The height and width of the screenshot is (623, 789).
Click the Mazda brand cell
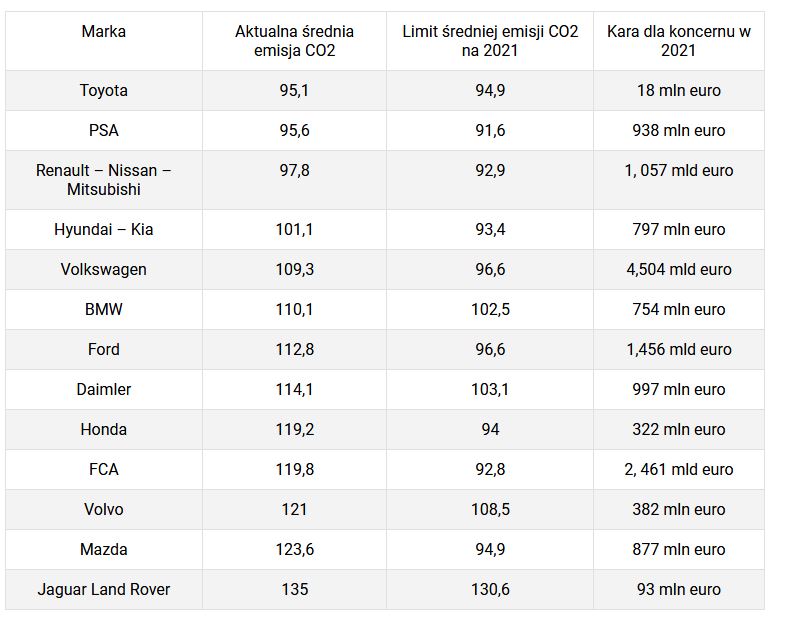coord(104,549)
